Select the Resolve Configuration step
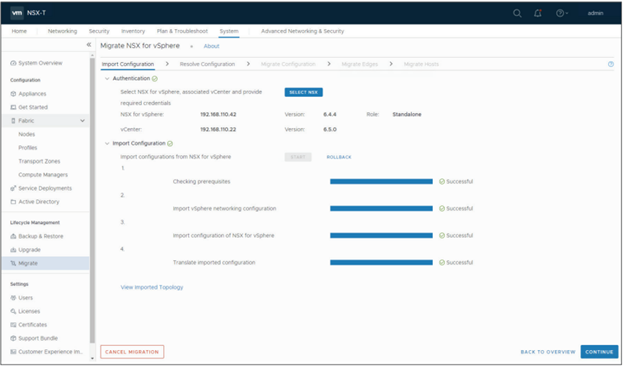 click(207, 64)
